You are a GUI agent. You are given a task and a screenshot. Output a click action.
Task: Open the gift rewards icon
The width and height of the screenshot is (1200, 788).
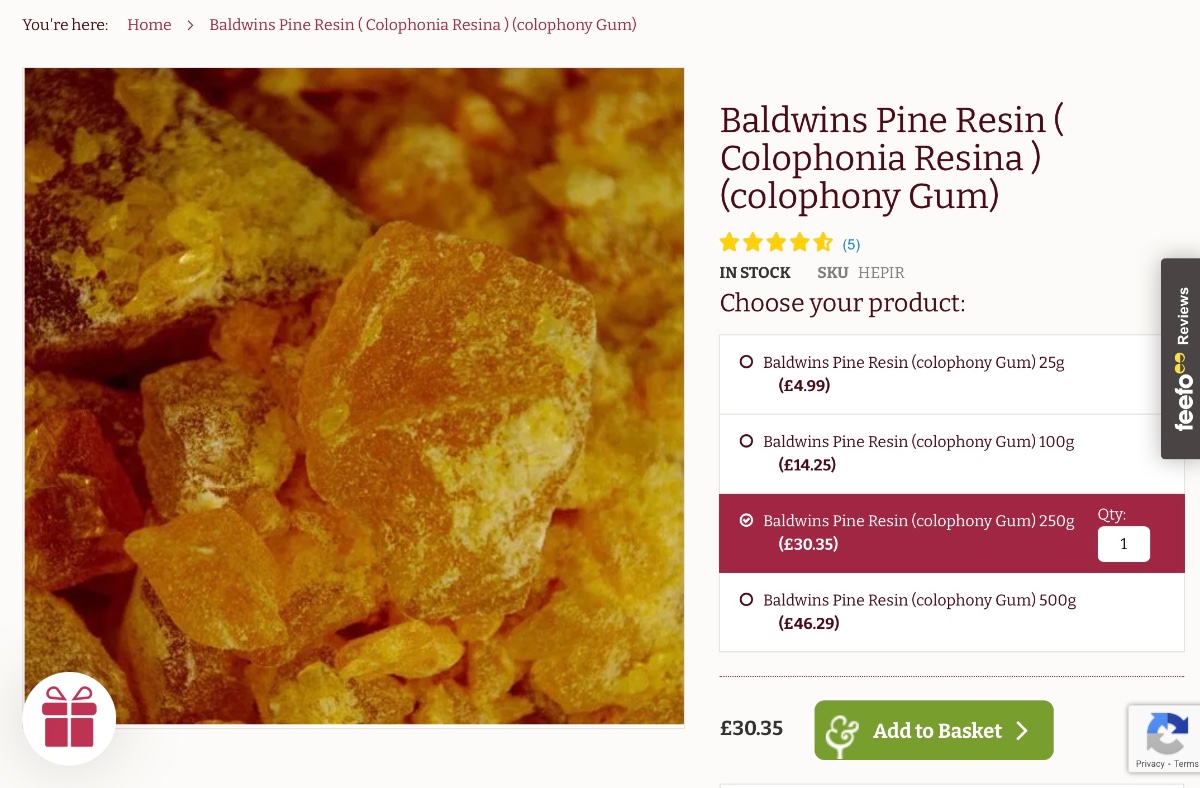pyautogui.click(x=69, y=717)
